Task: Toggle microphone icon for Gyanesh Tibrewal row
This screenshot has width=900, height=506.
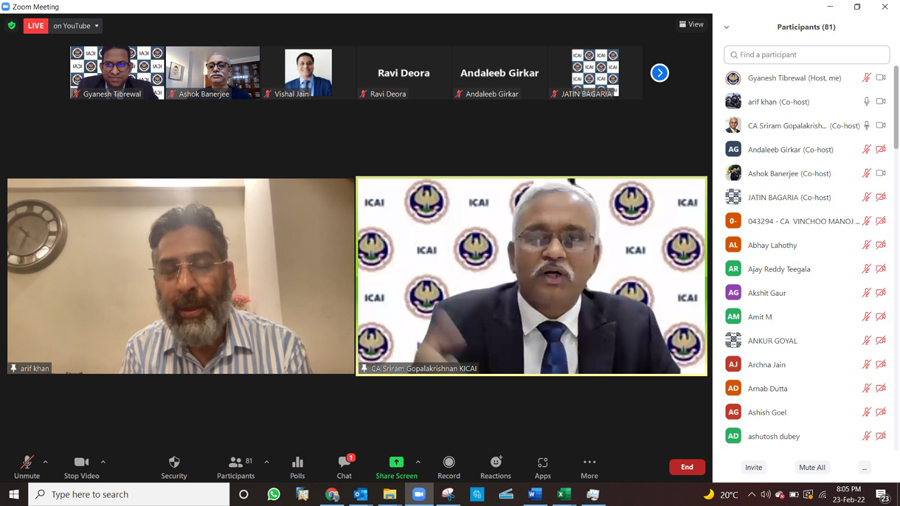Action: point(867,77)
